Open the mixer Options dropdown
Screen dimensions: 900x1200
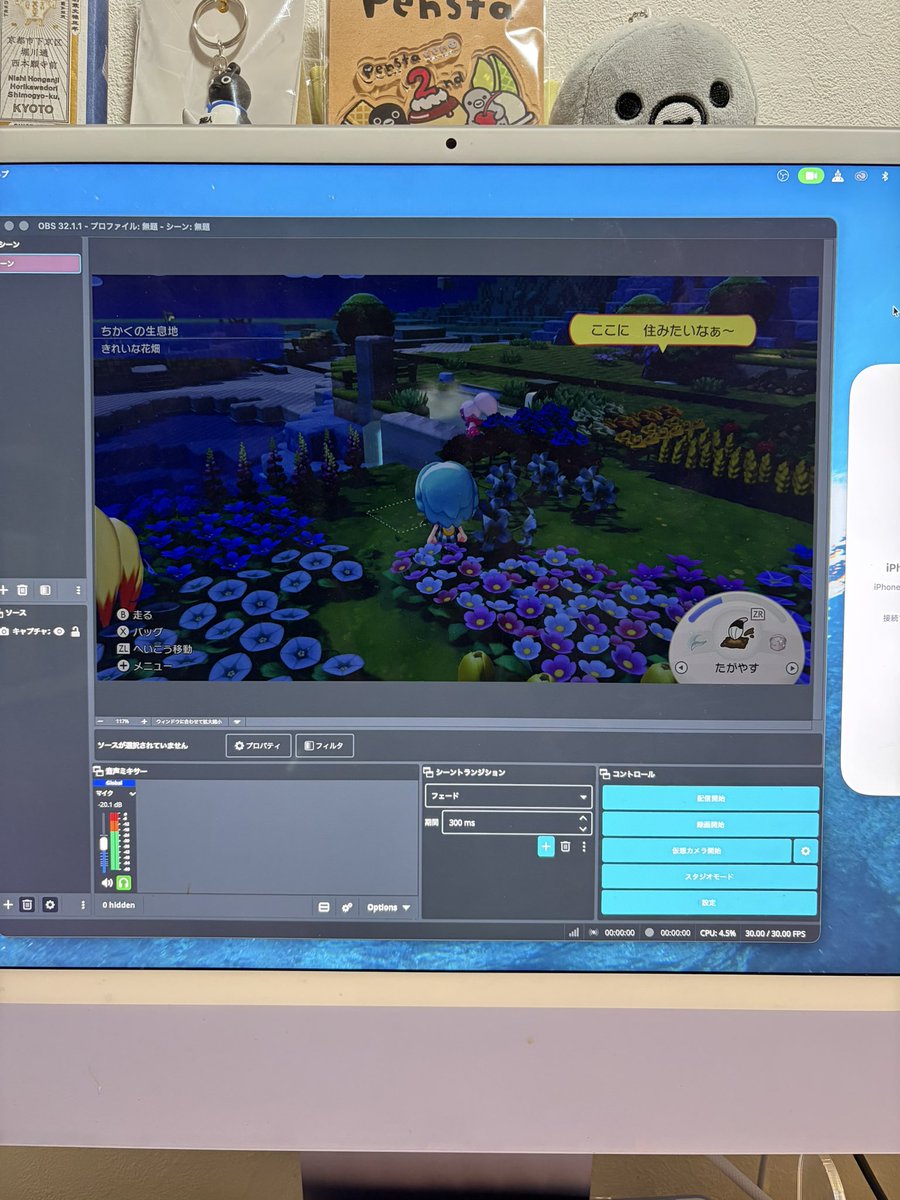click(388, 907)
